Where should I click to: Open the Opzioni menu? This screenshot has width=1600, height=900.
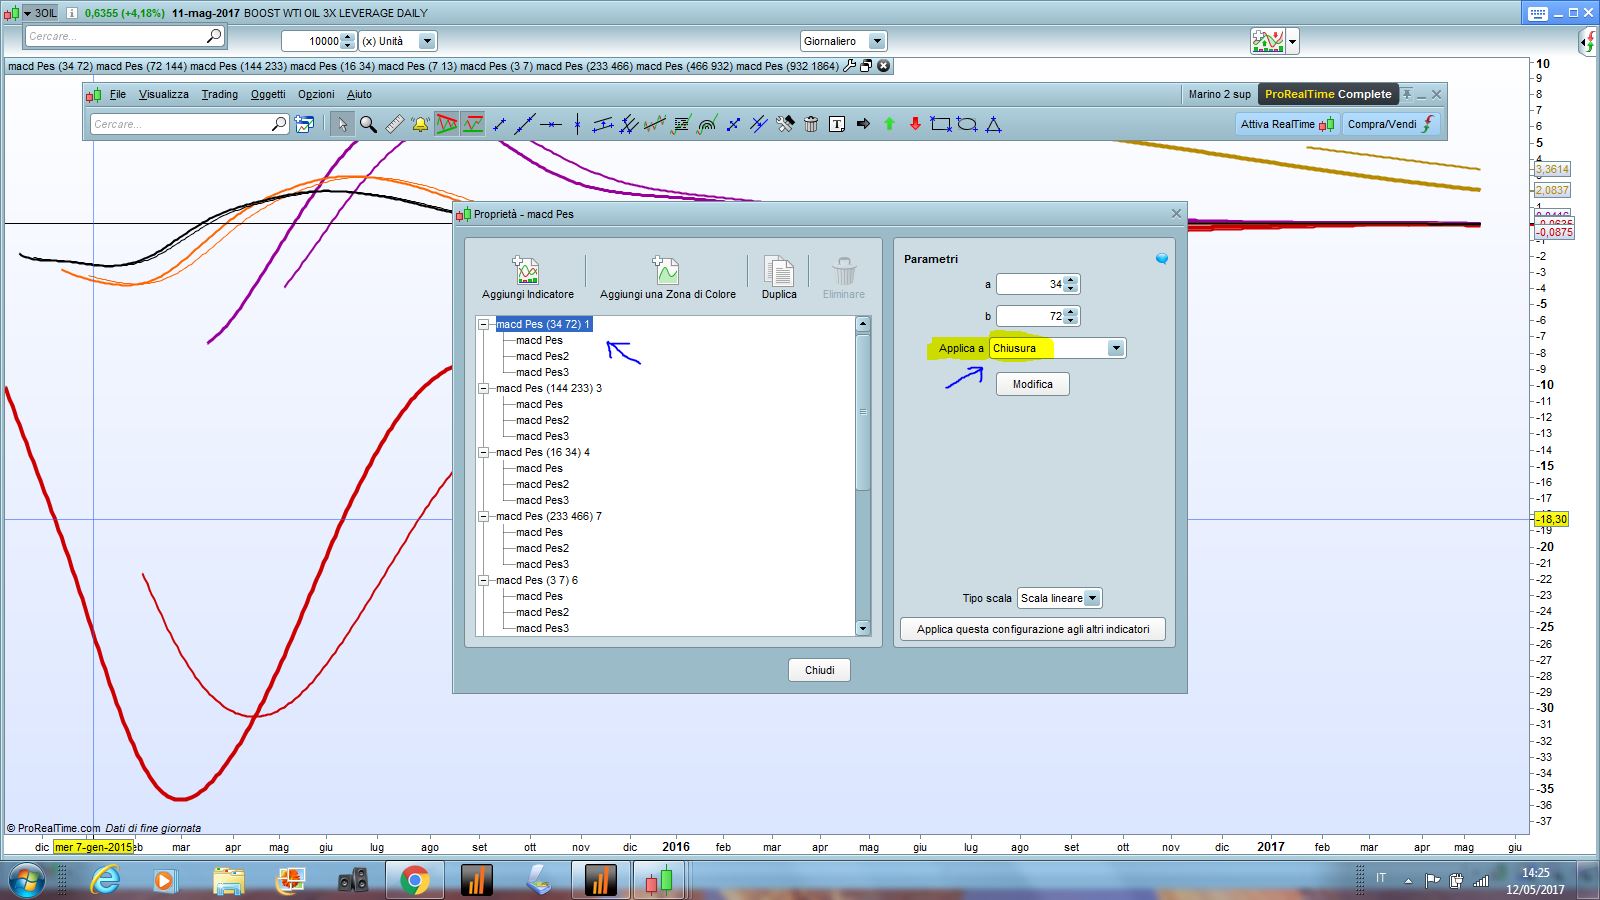[x=316, y=94]
